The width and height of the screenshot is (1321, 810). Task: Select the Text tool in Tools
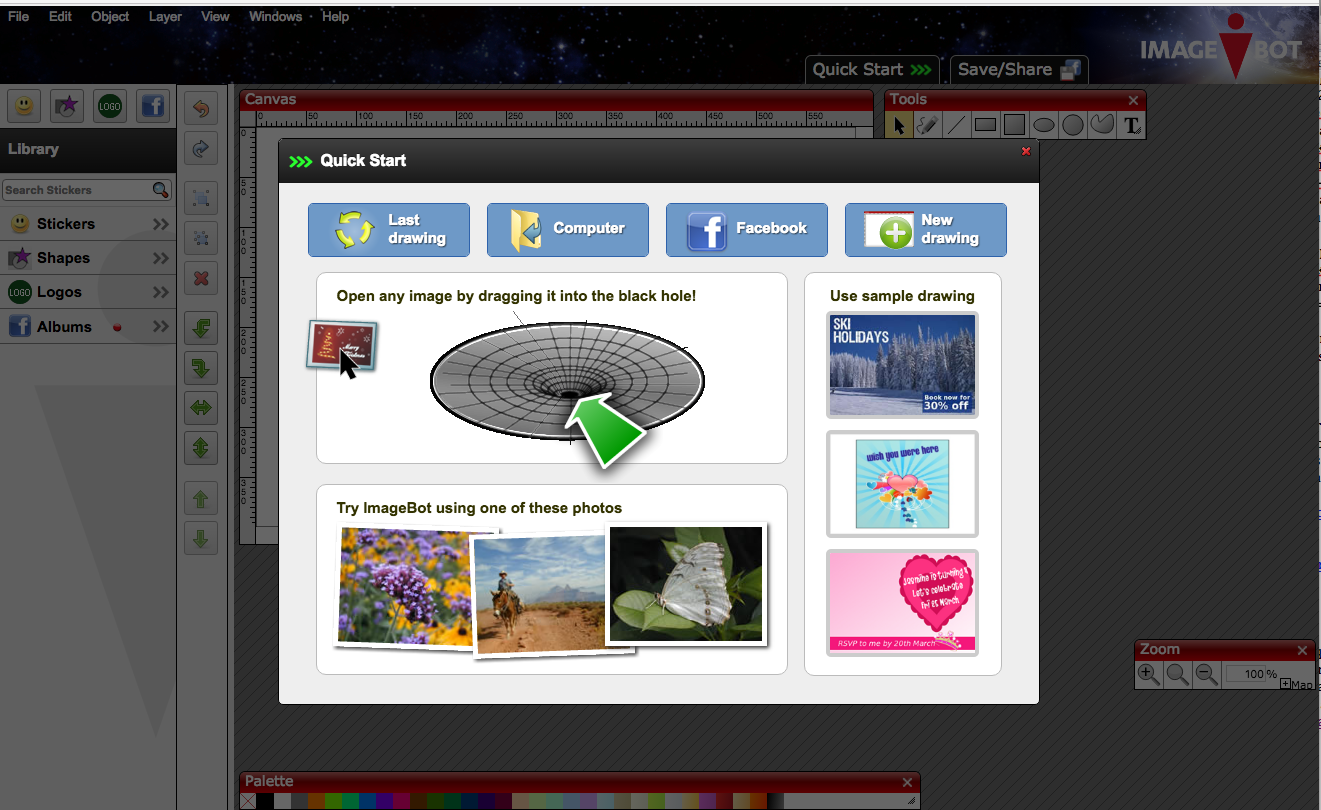(x=1132, y=125)
